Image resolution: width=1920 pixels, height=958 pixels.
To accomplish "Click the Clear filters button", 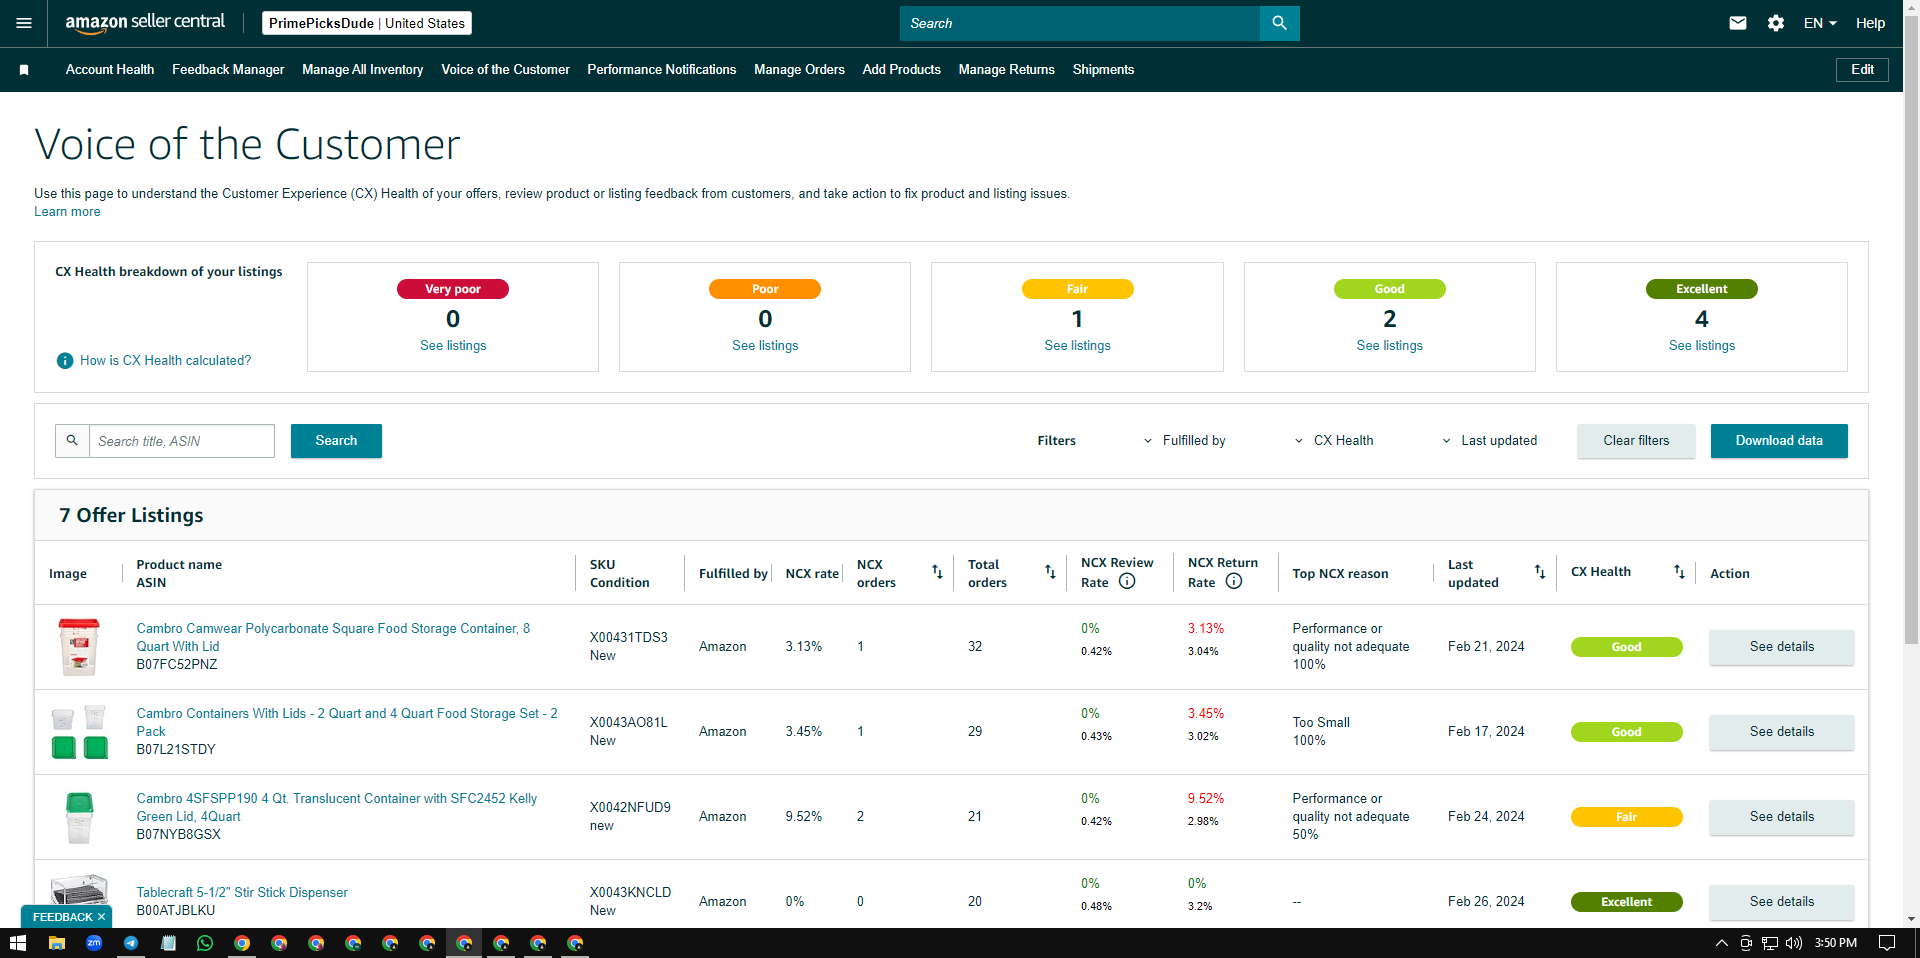I will coord(1636,441).
